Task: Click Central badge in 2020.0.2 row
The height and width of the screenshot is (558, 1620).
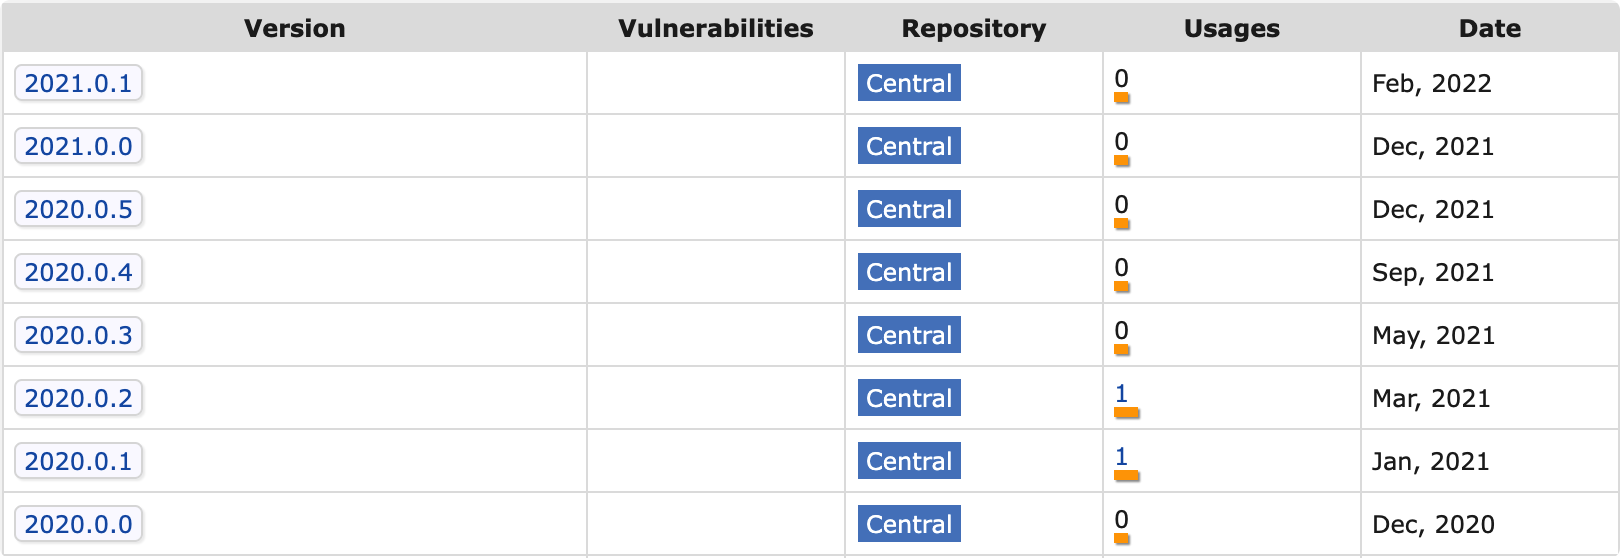Action: click(909, 398)
